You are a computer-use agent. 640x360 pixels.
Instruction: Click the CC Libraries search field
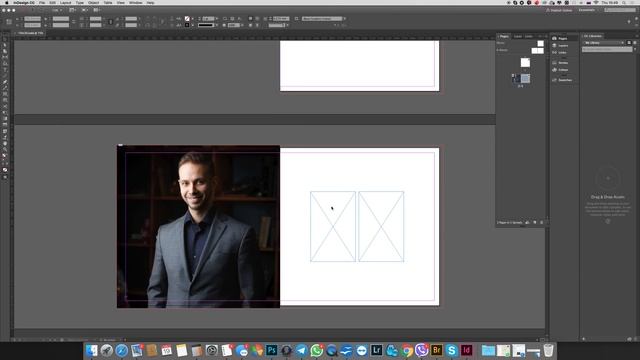pos(607,49)
